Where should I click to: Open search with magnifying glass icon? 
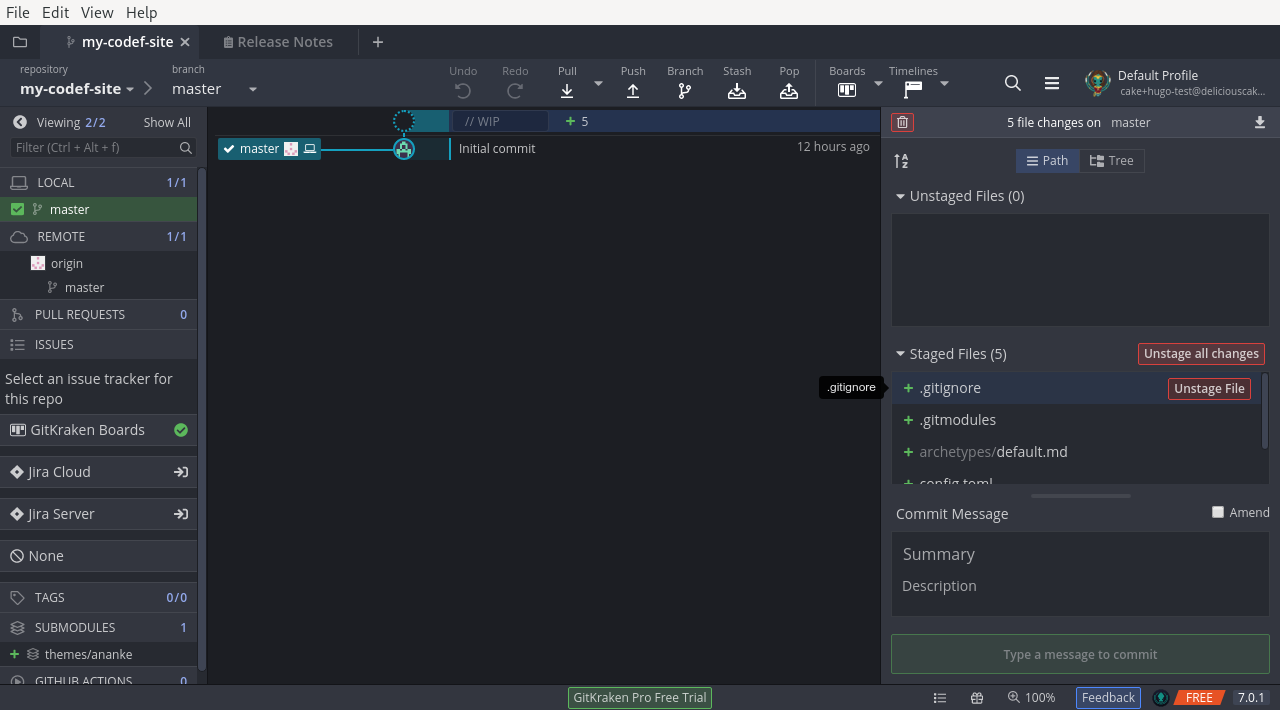[x=1013, y=83]
